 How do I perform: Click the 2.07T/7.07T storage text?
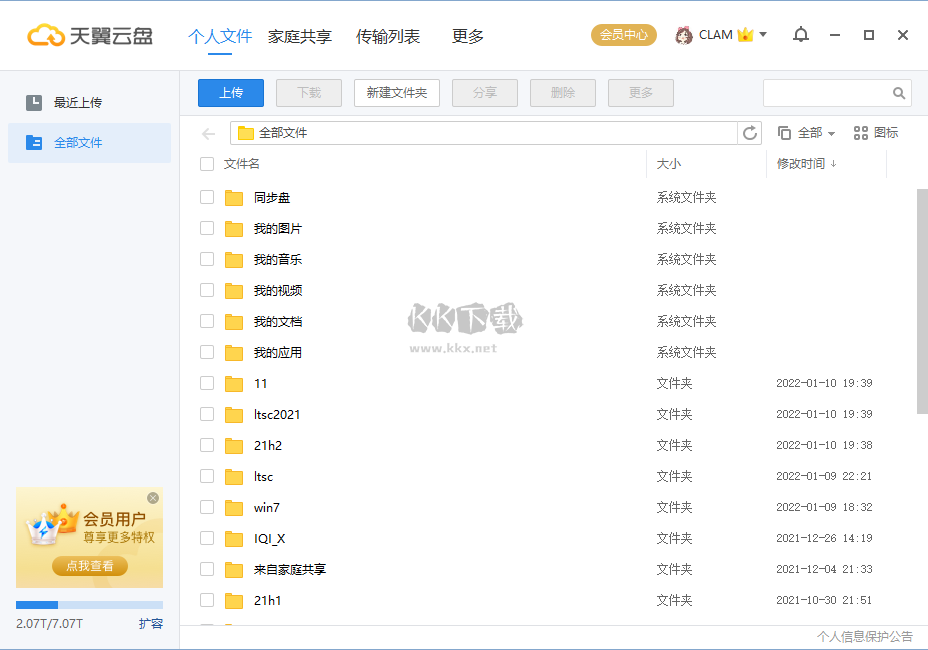(49, 623)
